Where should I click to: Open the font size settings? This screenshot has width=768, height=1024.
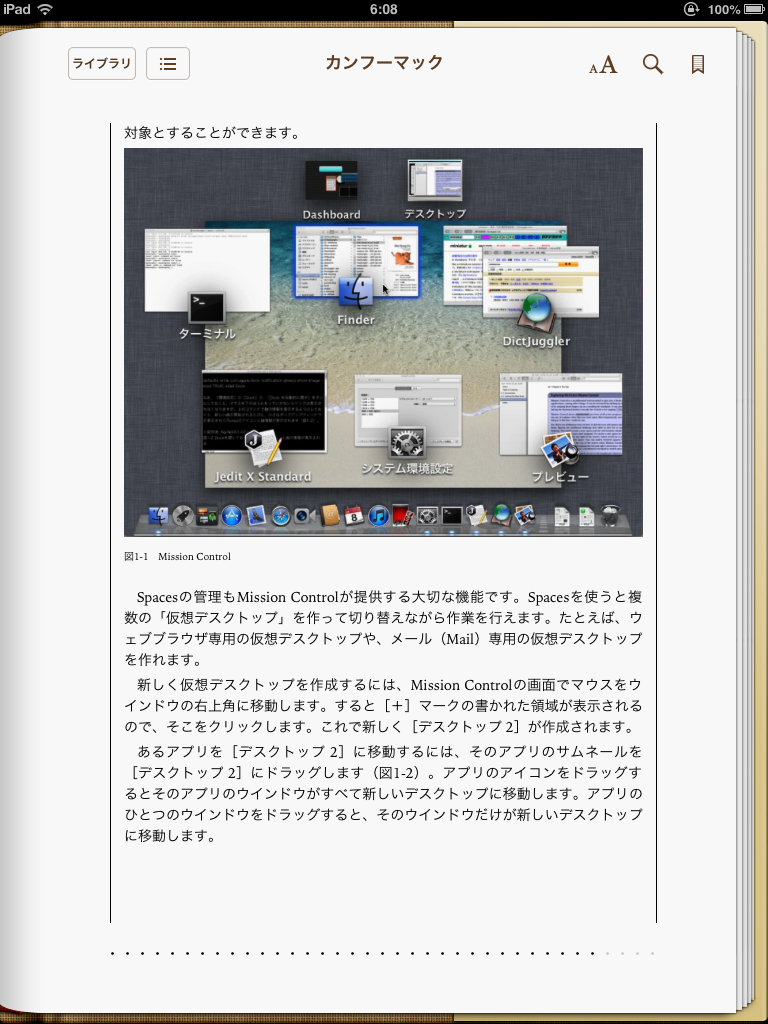pos(603,65)
